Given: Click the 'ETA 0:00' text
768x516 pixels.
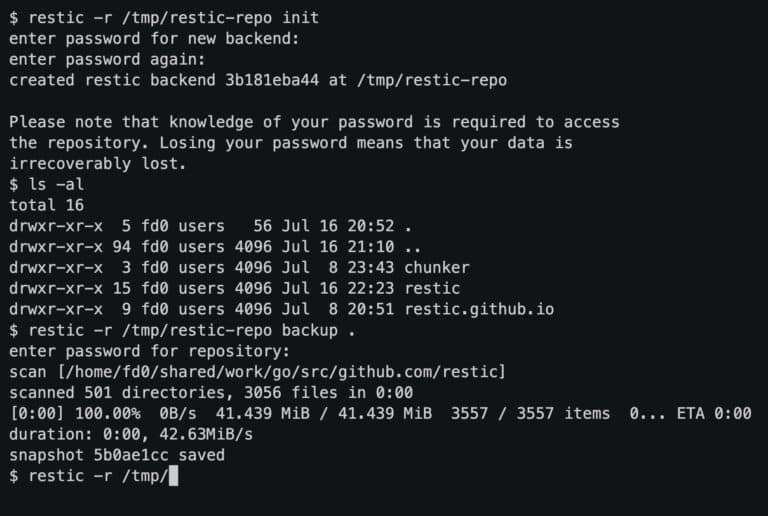Looking at the screenshot, I should coord(714,414).
